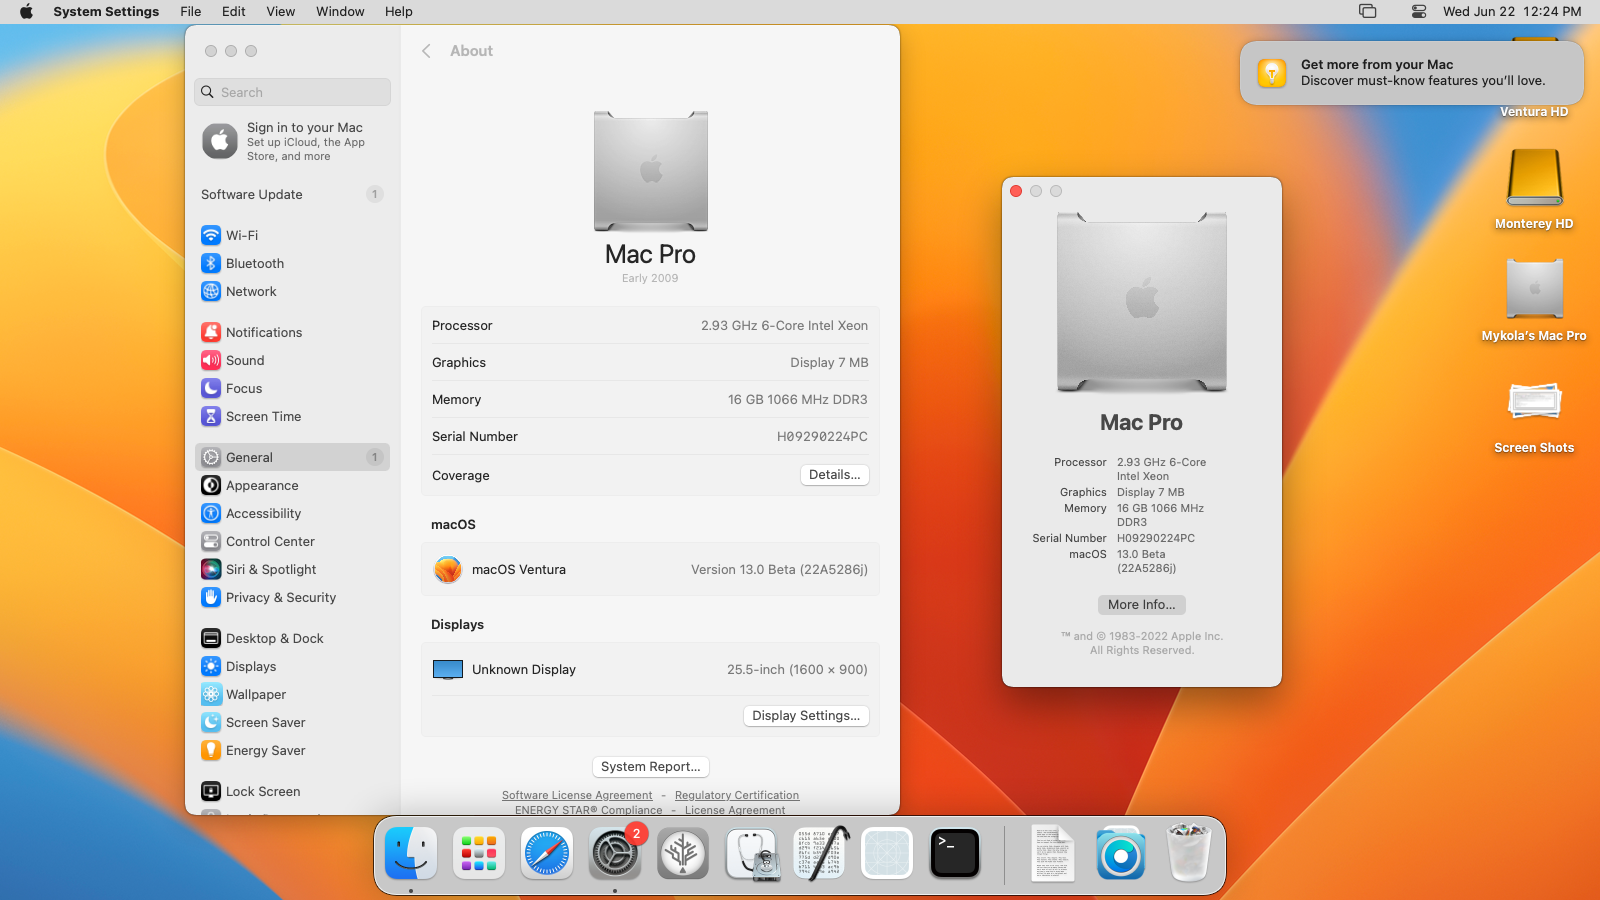Screen dimensions: 1600x900
Task: Click the date and time in menu bar
Action: coord(1512,11)
